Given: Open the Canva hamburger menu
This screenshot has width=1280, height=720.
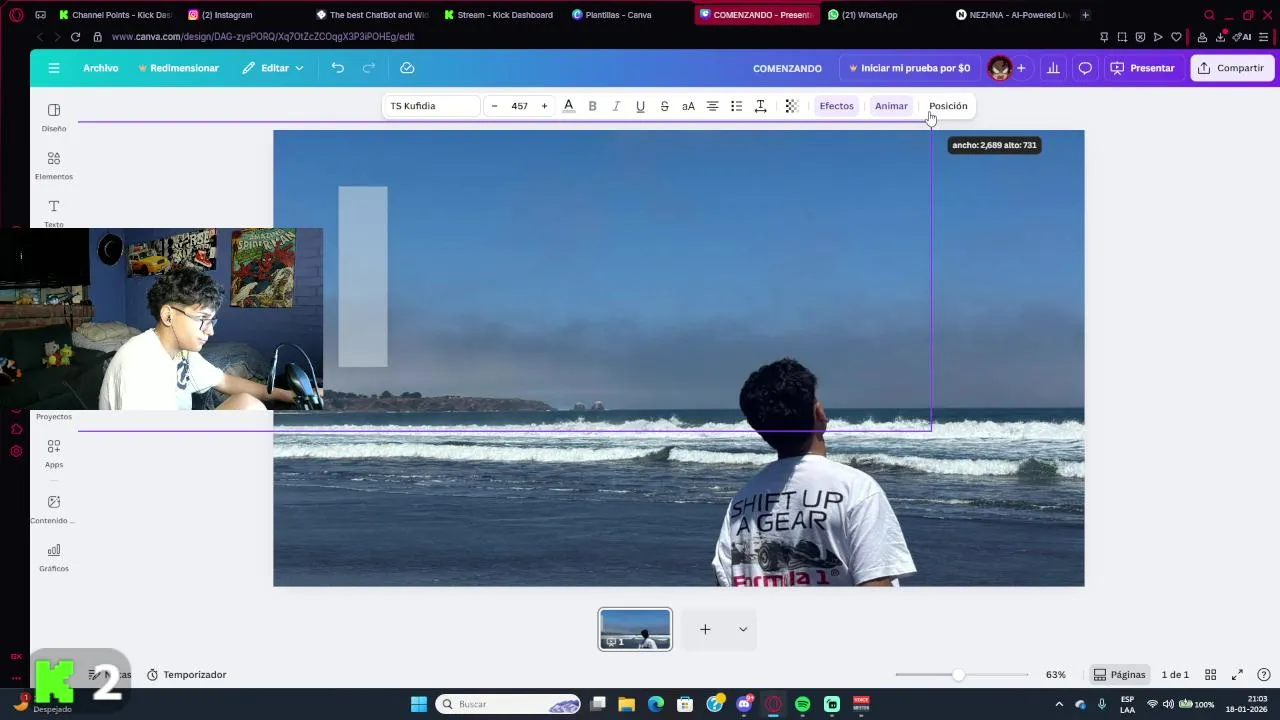Looking at the screenshot, I should click(54, 68).
